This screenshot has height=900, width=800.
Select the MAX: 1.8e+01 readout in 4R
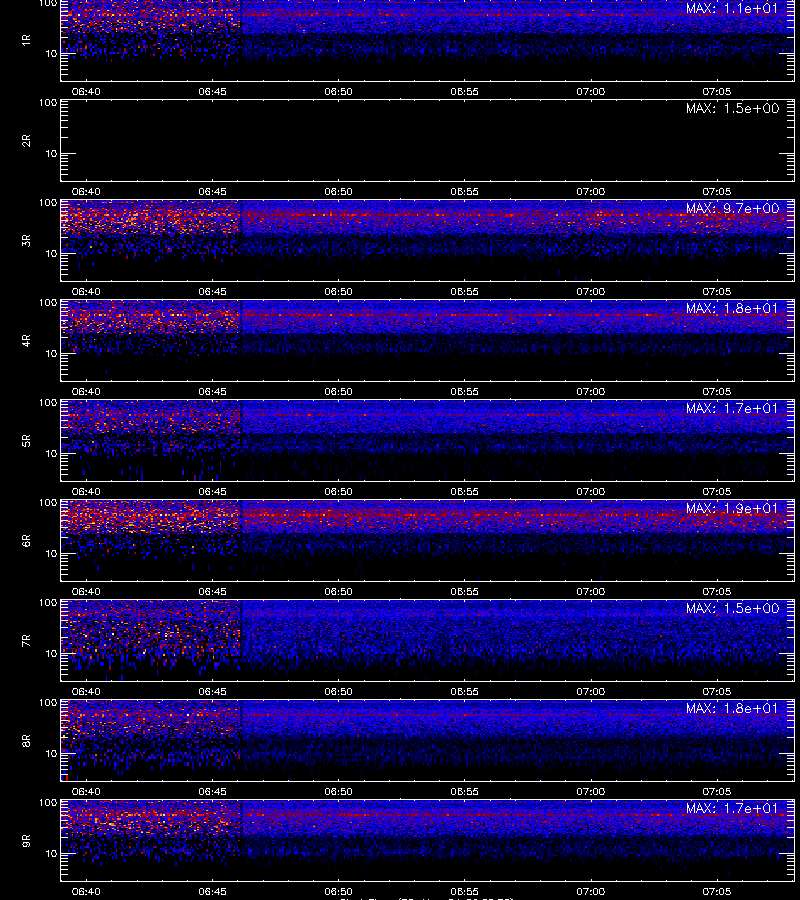click(x=732, y=308)
